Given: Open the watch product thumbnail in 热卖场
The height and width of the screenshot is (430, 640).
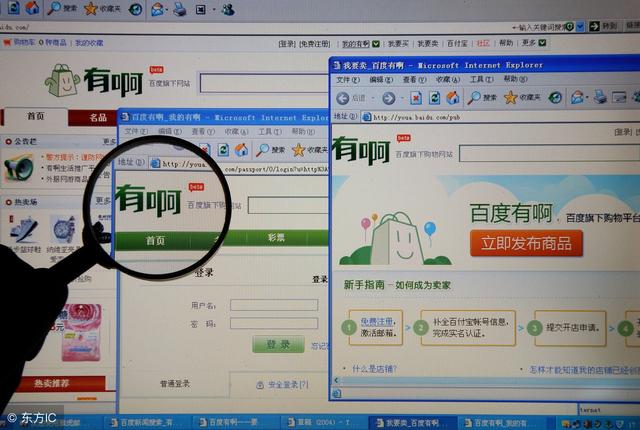Looking at the screenshot, I should pyautogui.click(x=63, y=228).
